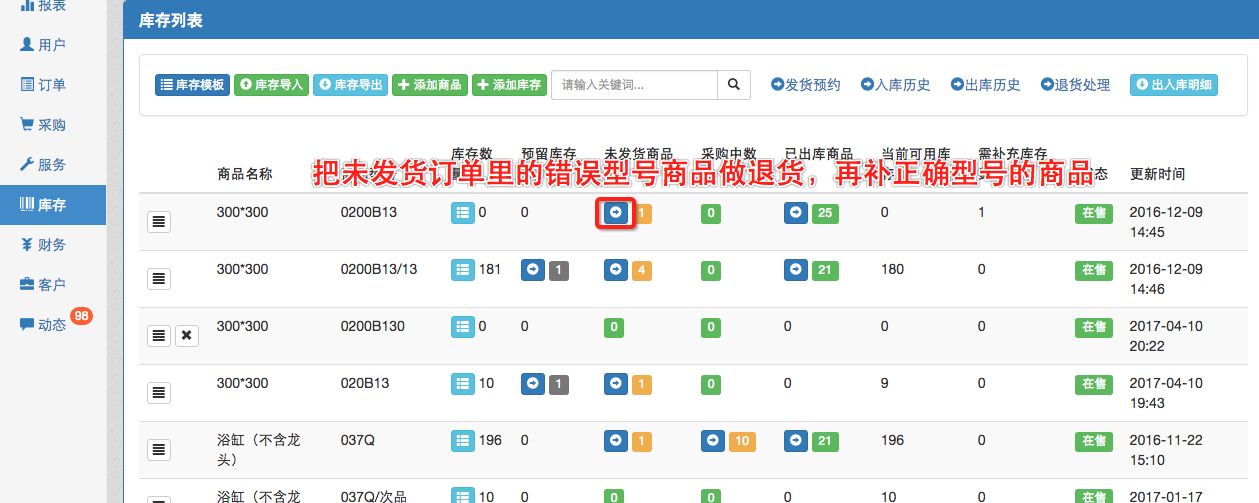Screen dimensions: 1259x503
Task: Click the 库存导入 button
Action: point(271,85)
